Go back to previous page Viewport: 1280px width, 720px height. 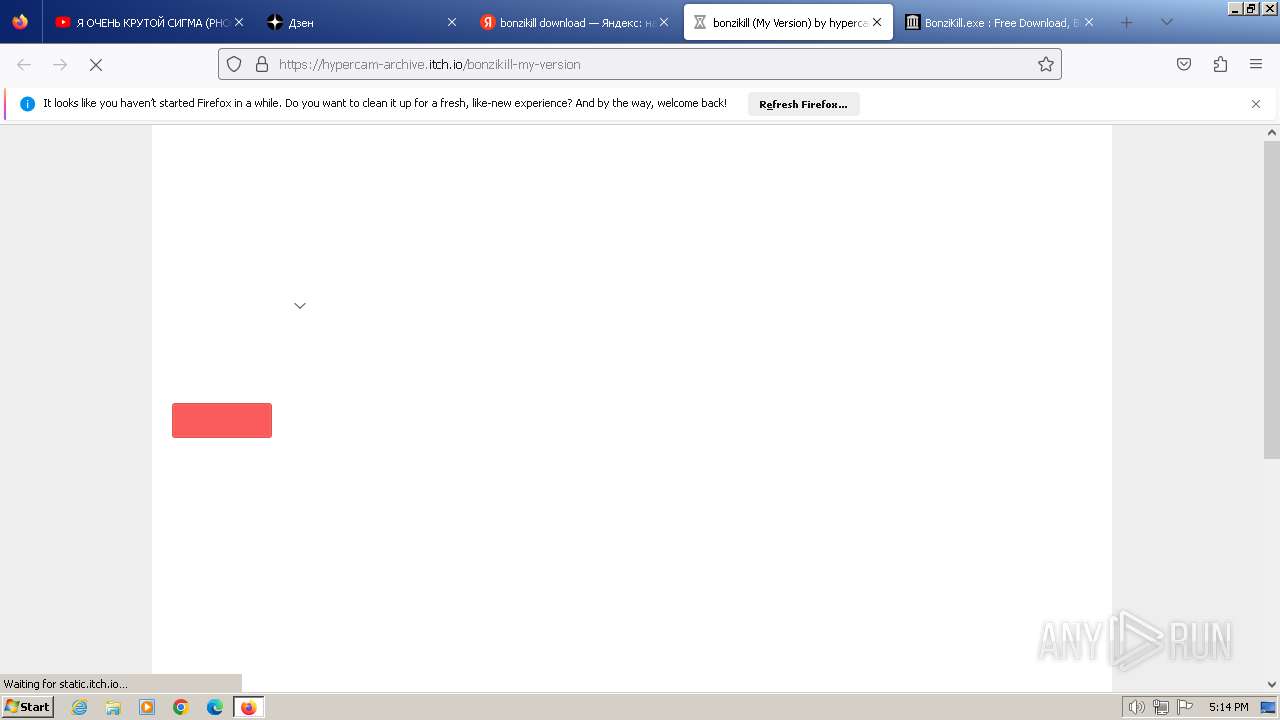coord(24,64)
